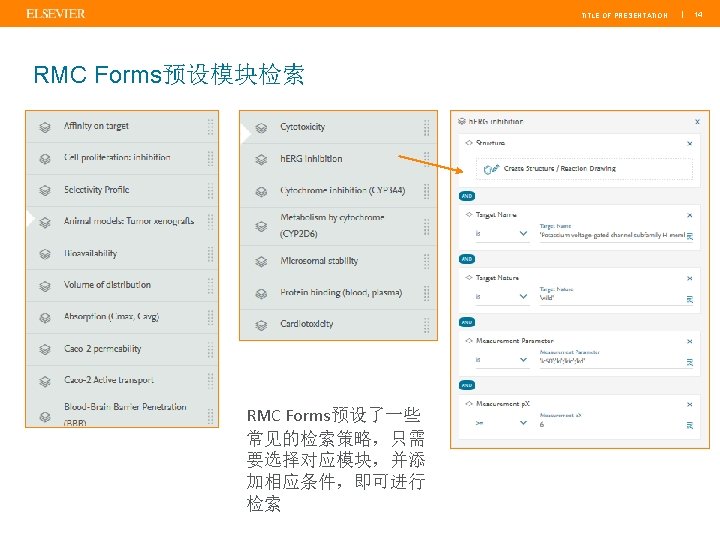Click the layers icon beside Selectivity Profile
This screenshot has height=540, width=720.
pyautogui.click(x=45, y=190)
